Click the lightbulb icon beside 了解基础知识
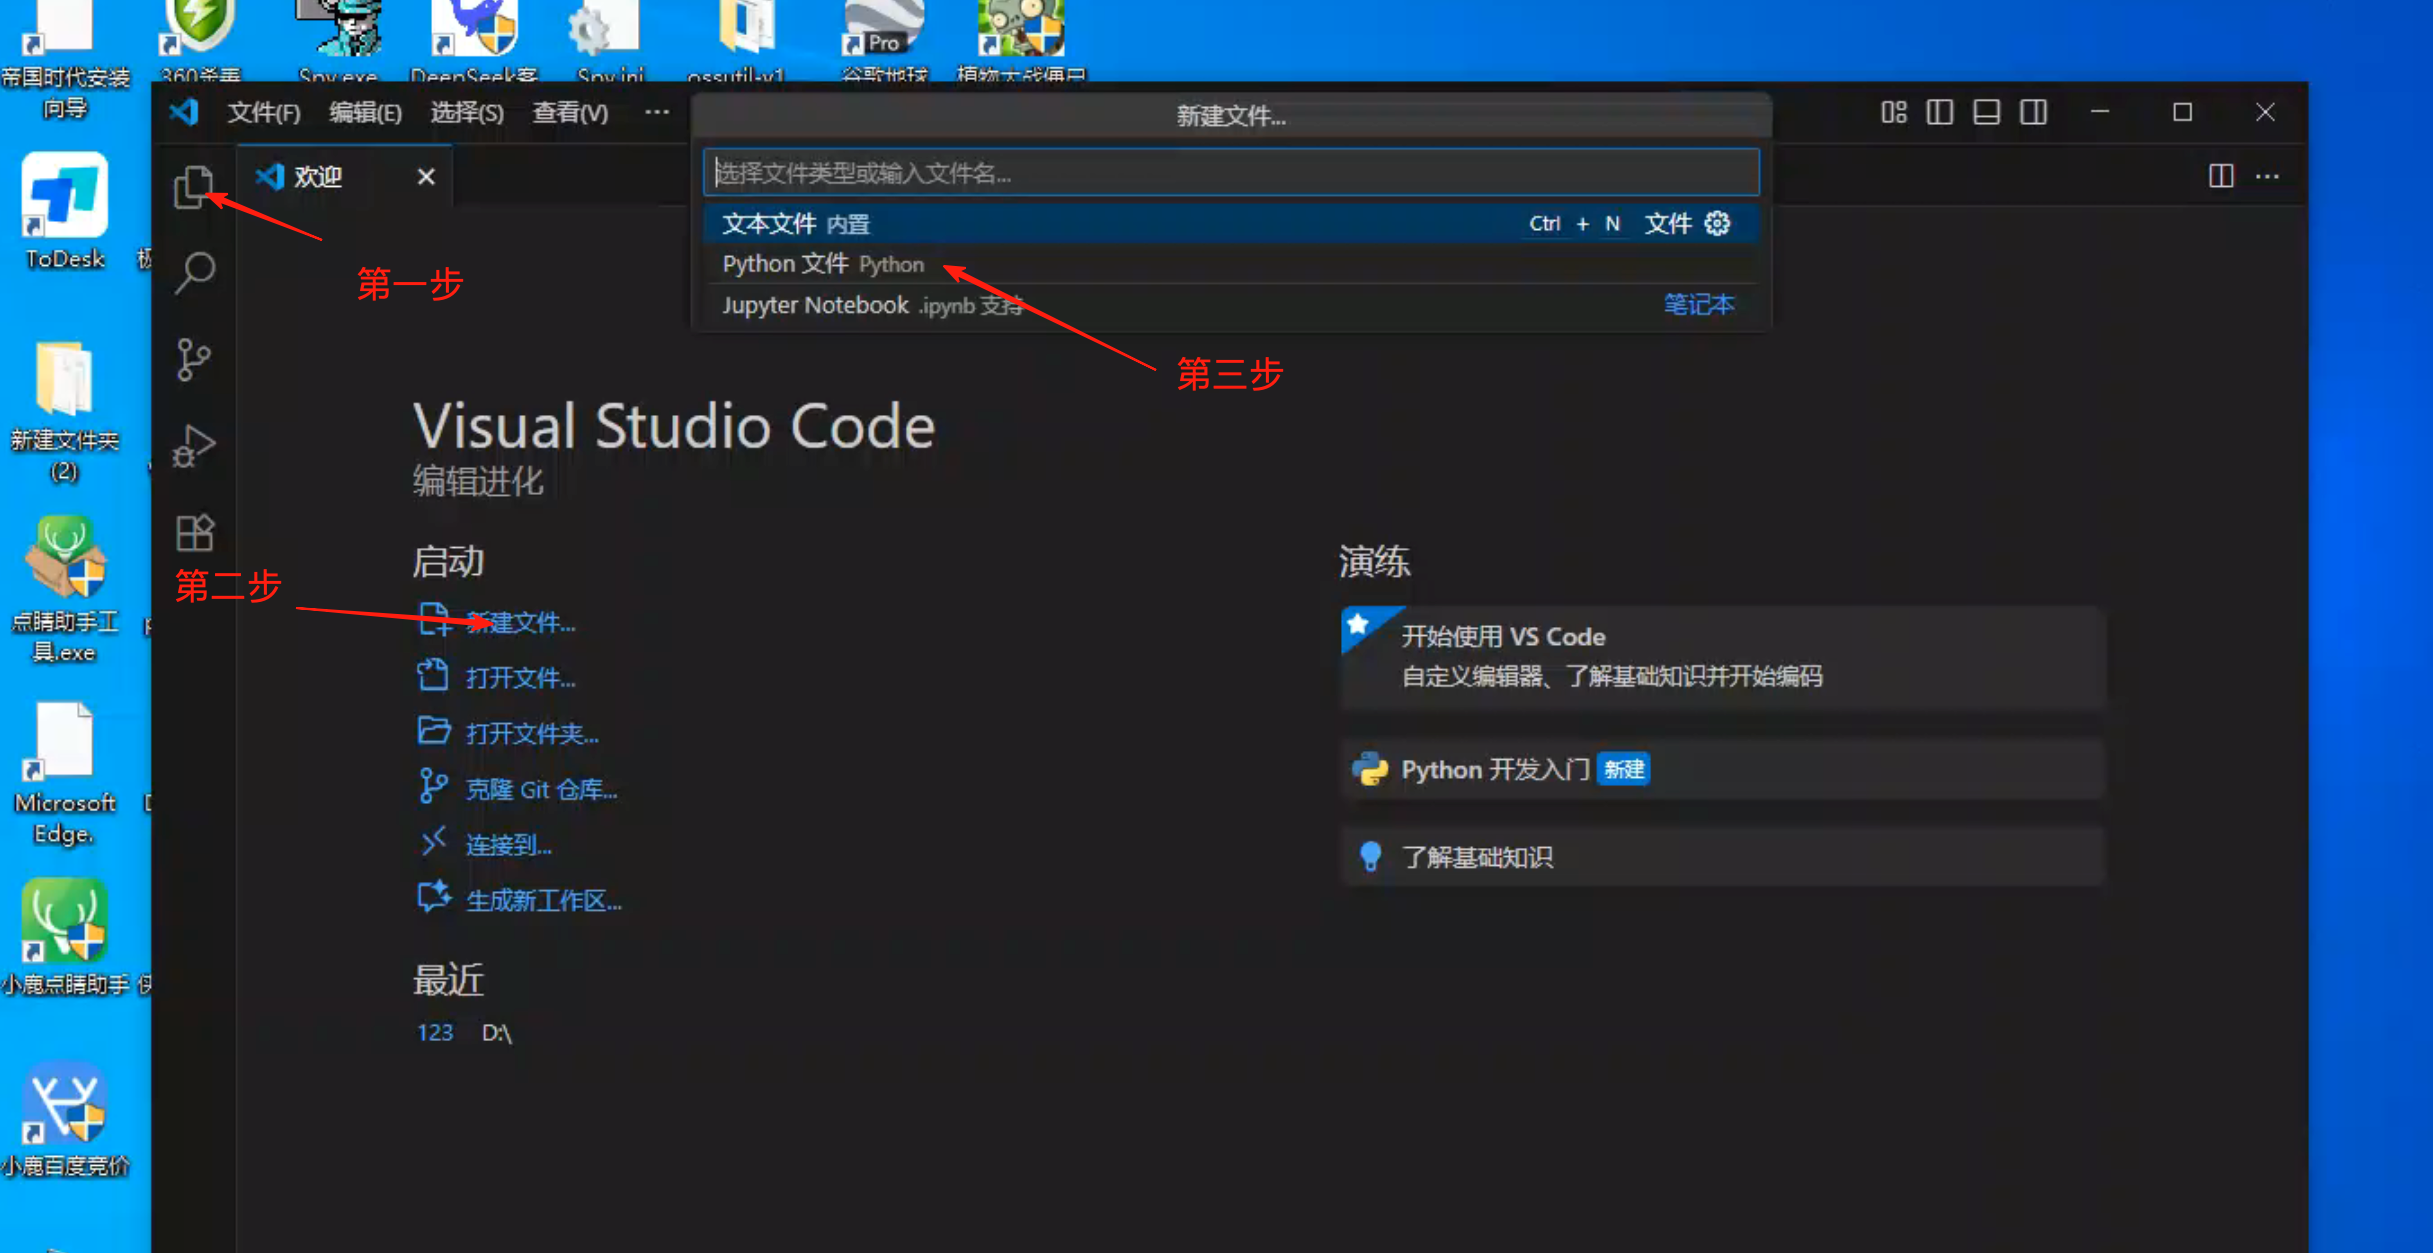 (x=1371, y=857)
